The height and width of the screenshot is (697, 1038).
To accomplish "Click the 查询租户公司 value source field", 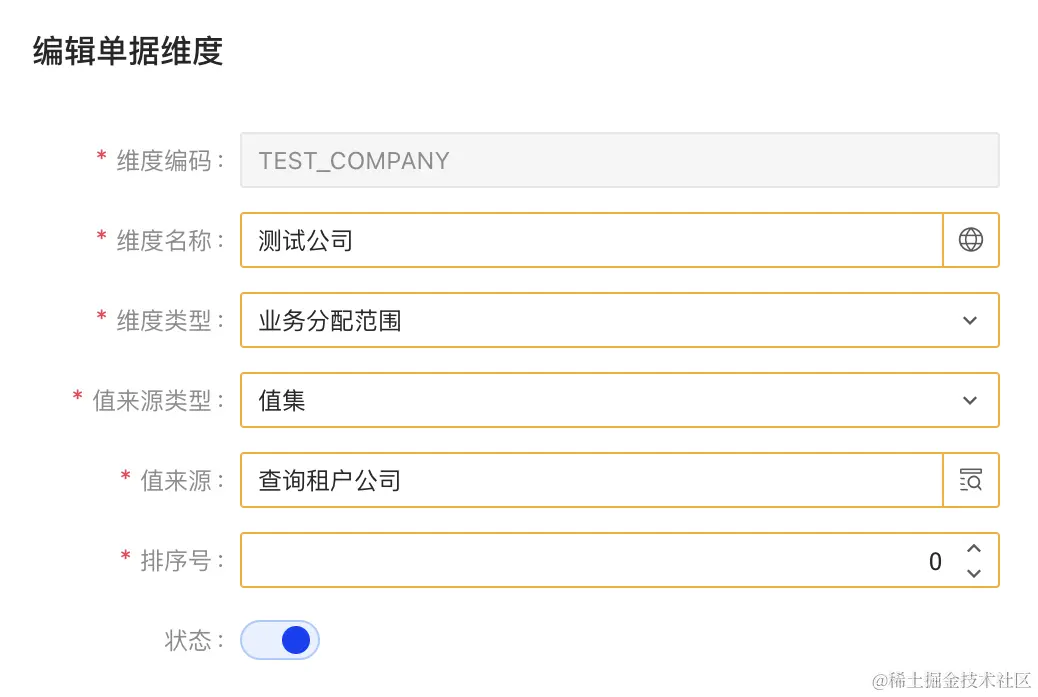I will point(592,480).
